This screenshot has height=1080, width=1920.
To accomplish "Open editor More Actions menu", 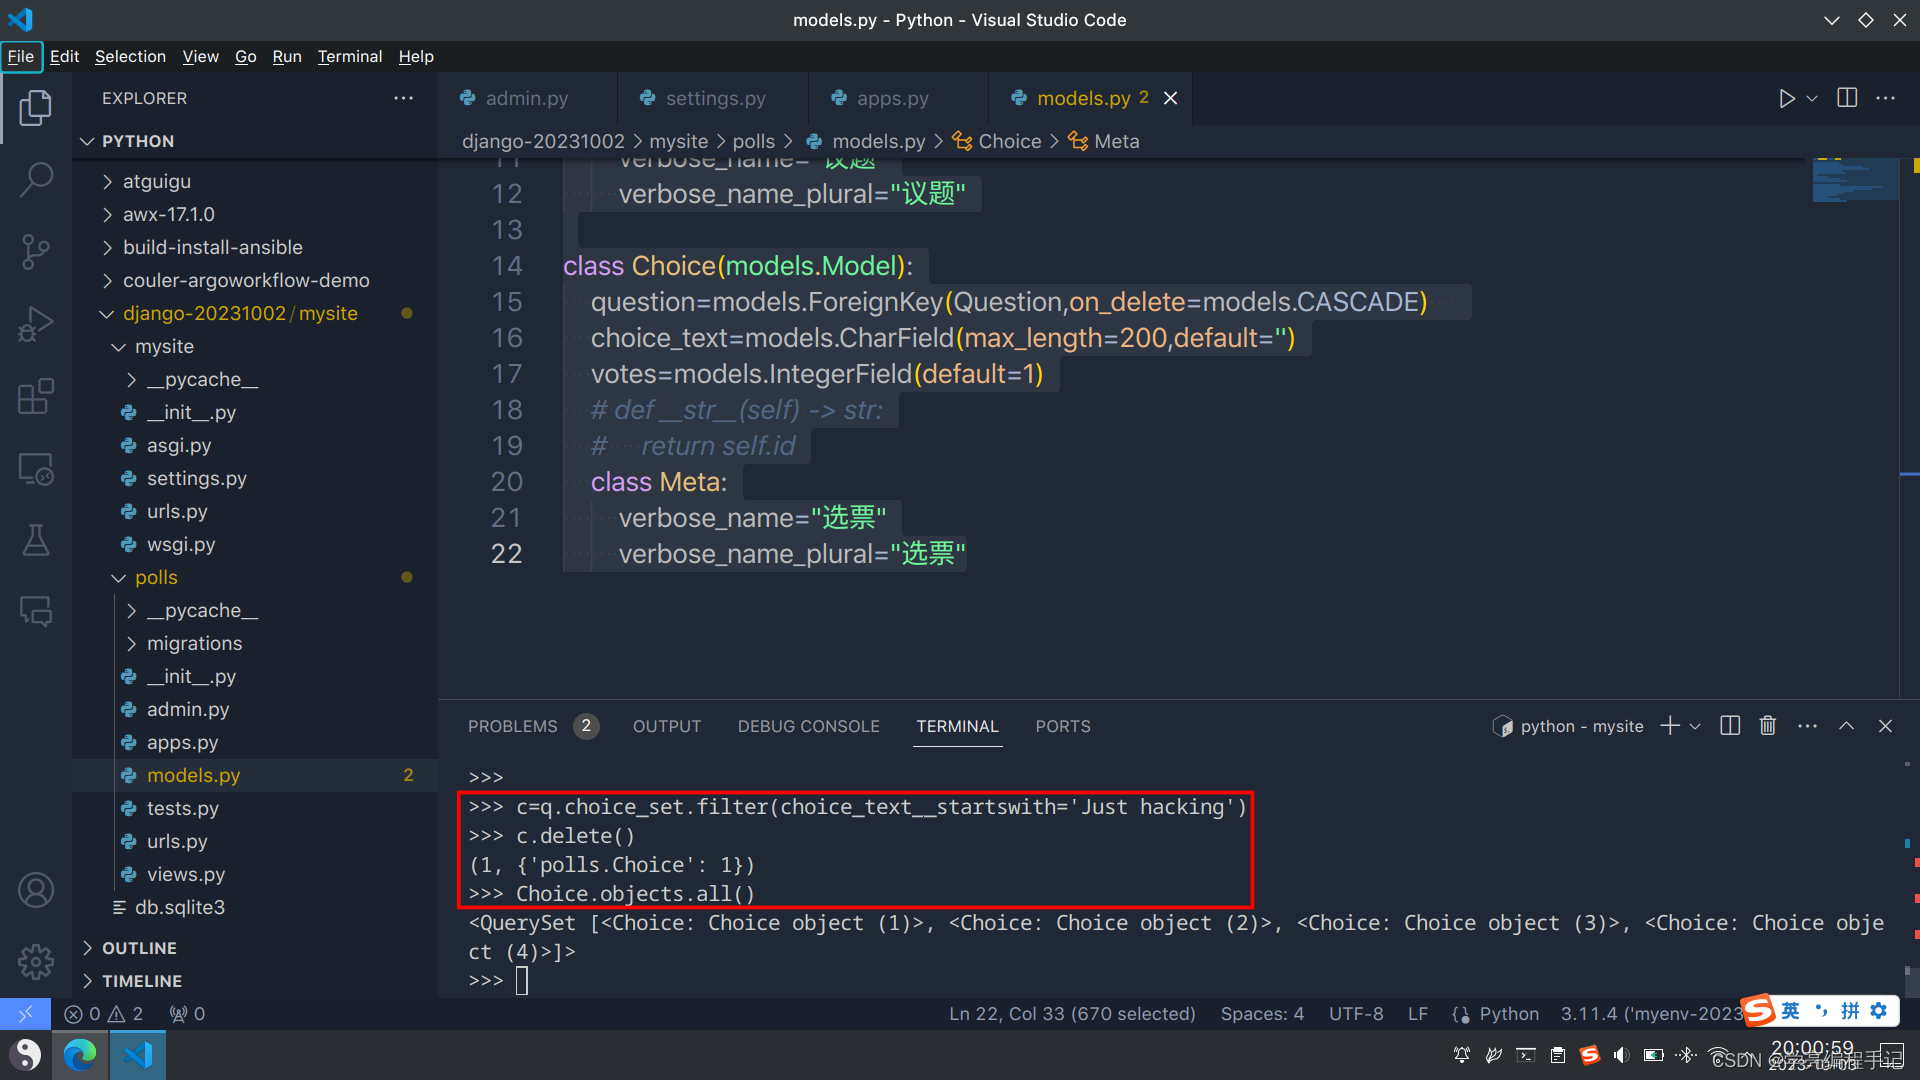I will 1886,98.
